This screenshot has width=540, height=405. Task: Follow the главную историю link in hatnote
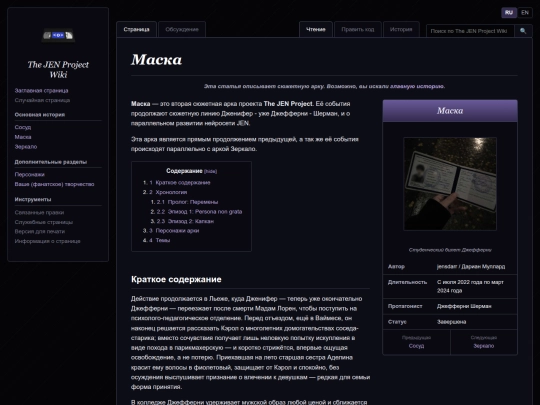417,86
